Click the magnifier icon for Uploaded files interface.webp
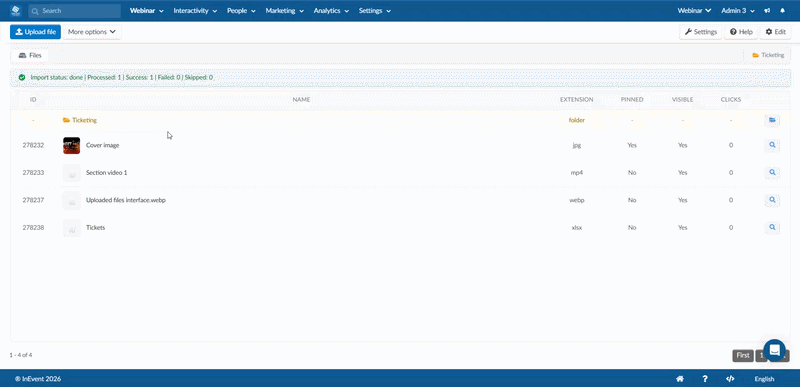The image size is (800, 387). point(772,200)
